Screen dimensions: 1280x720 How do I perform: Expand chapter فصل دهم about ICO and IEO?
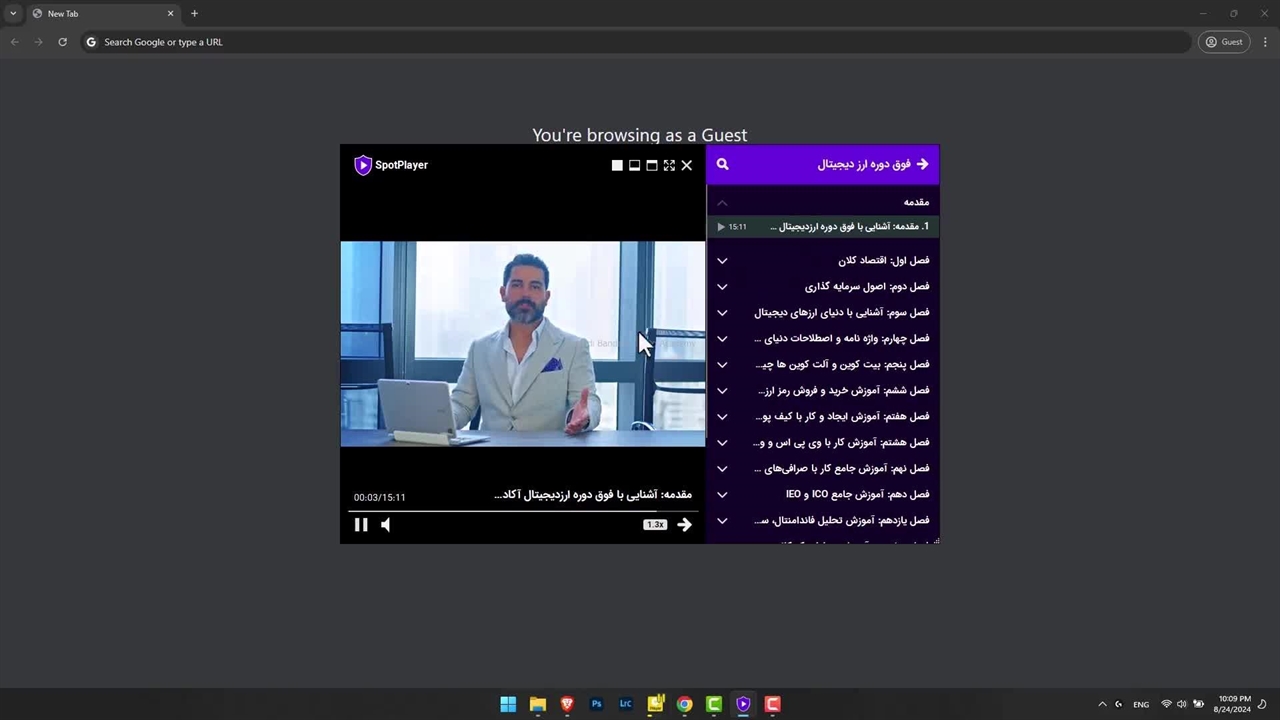tap(722, 495)
